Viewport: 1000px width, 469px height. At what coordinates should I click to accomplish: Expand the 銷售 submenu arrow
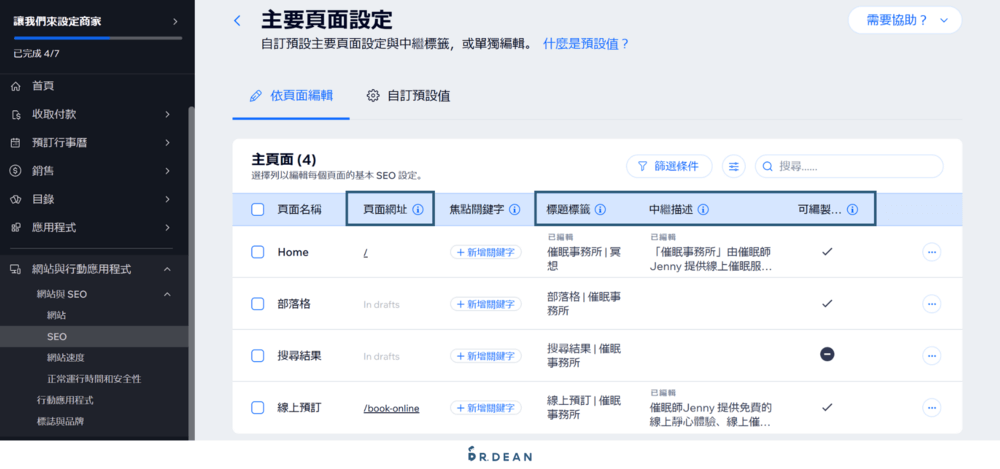(x=167, y=171)
